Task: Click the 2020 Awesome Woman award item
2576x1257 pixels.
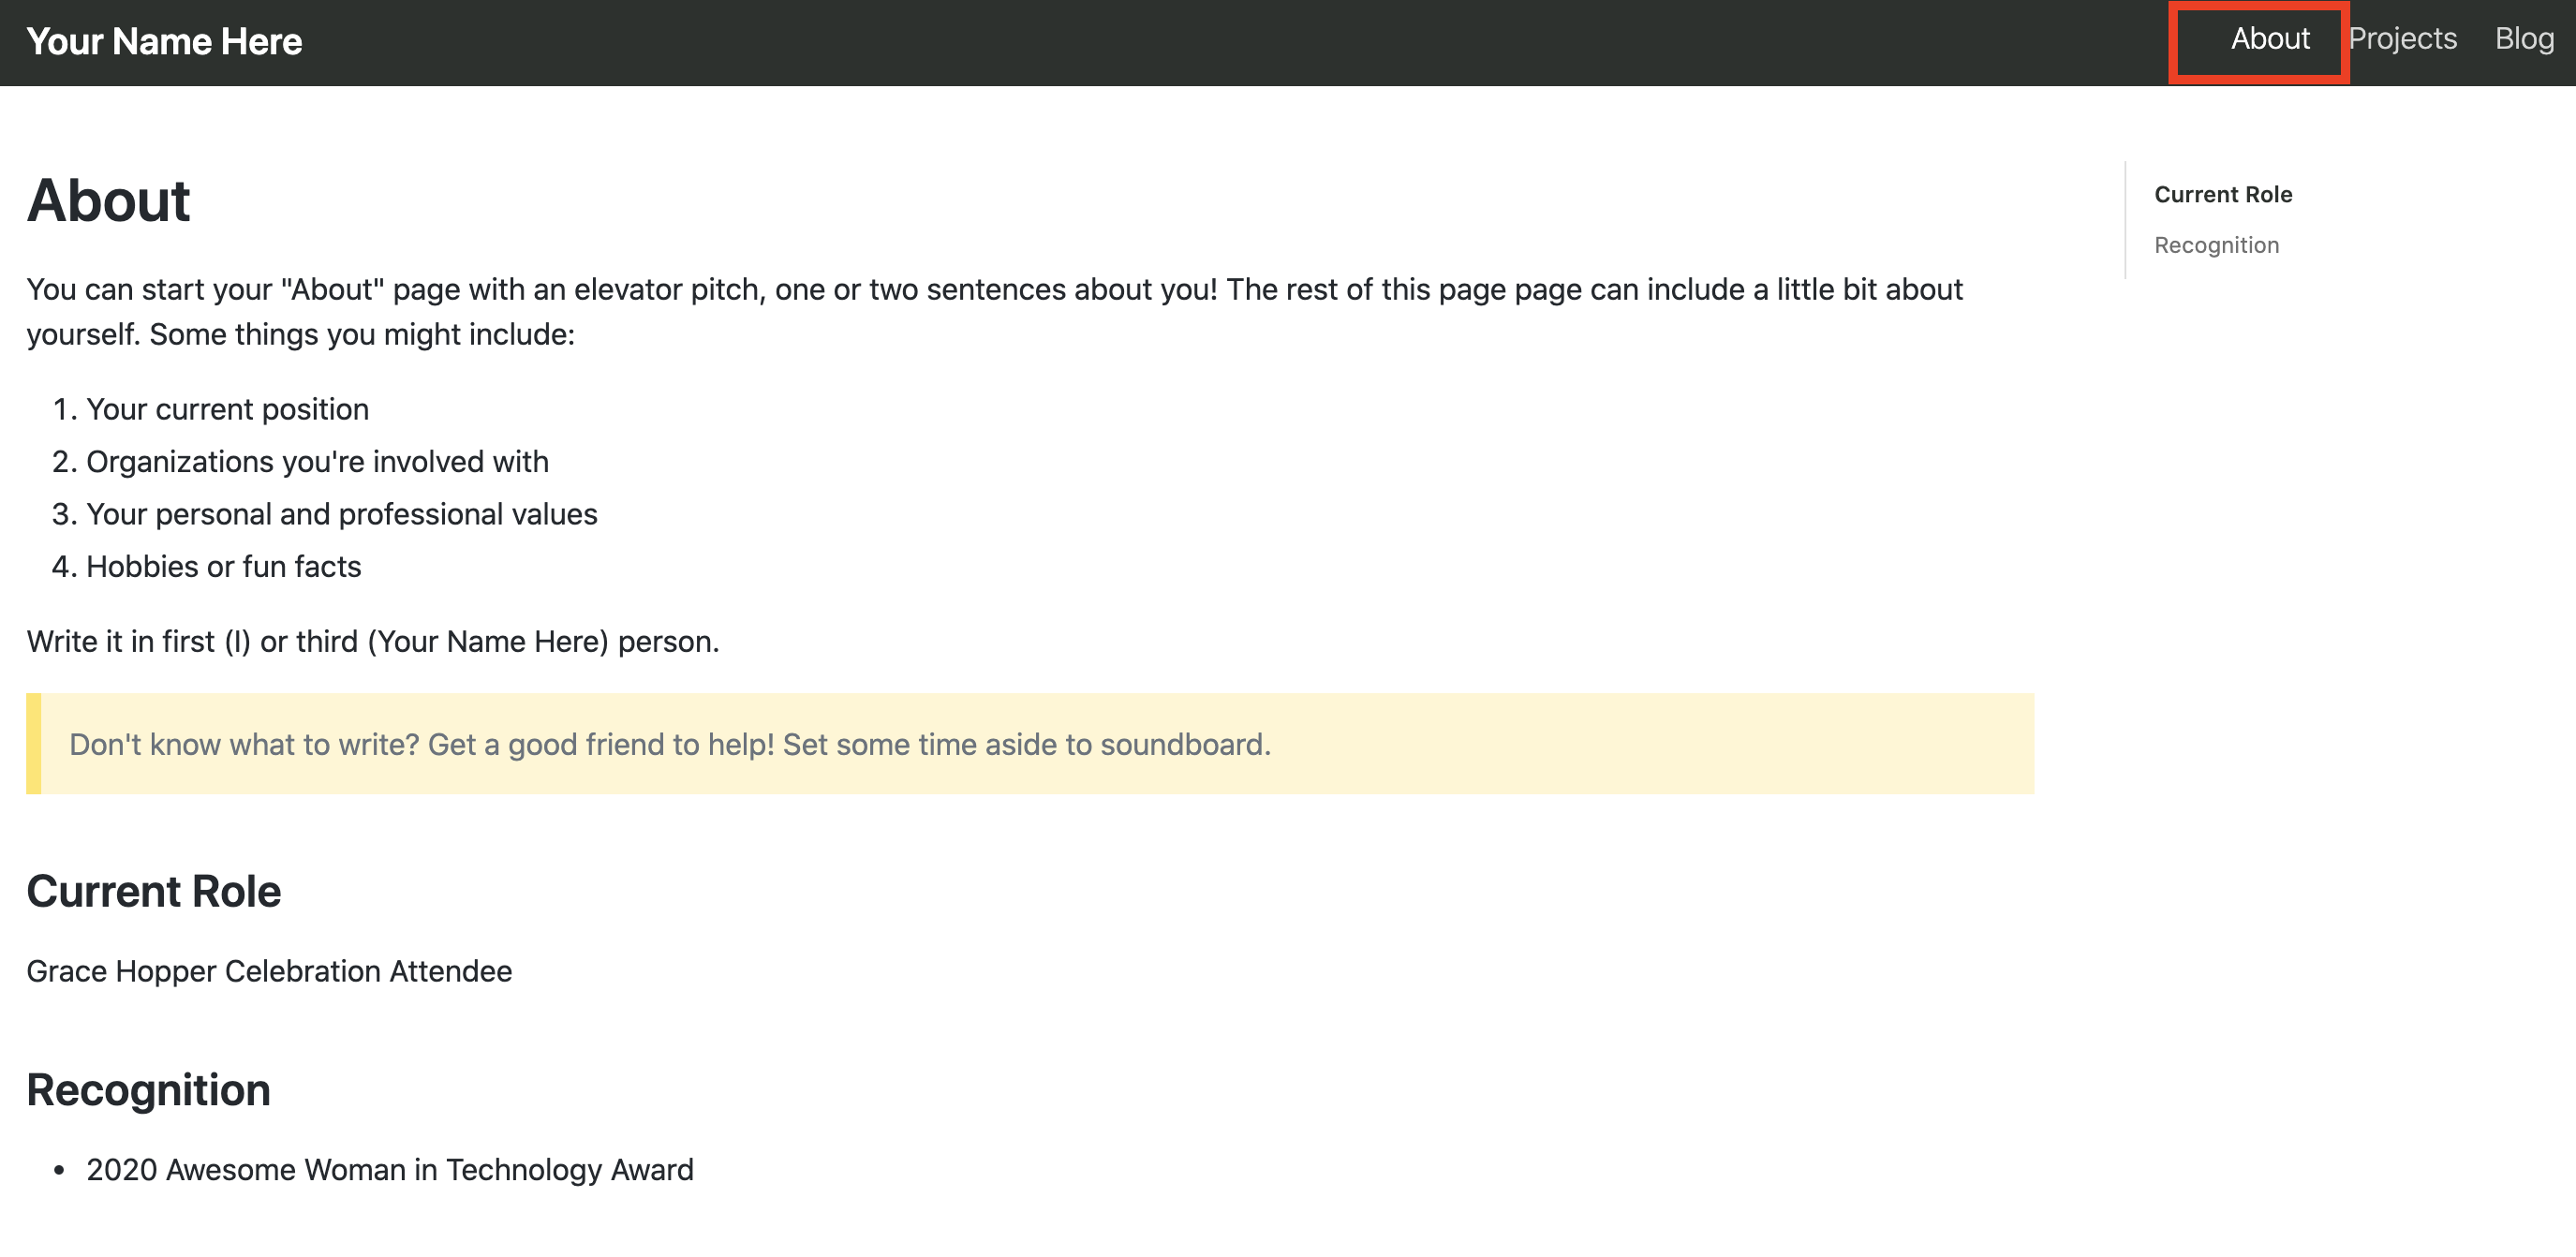Action: pyautogui.click(x=389, y=1169)
